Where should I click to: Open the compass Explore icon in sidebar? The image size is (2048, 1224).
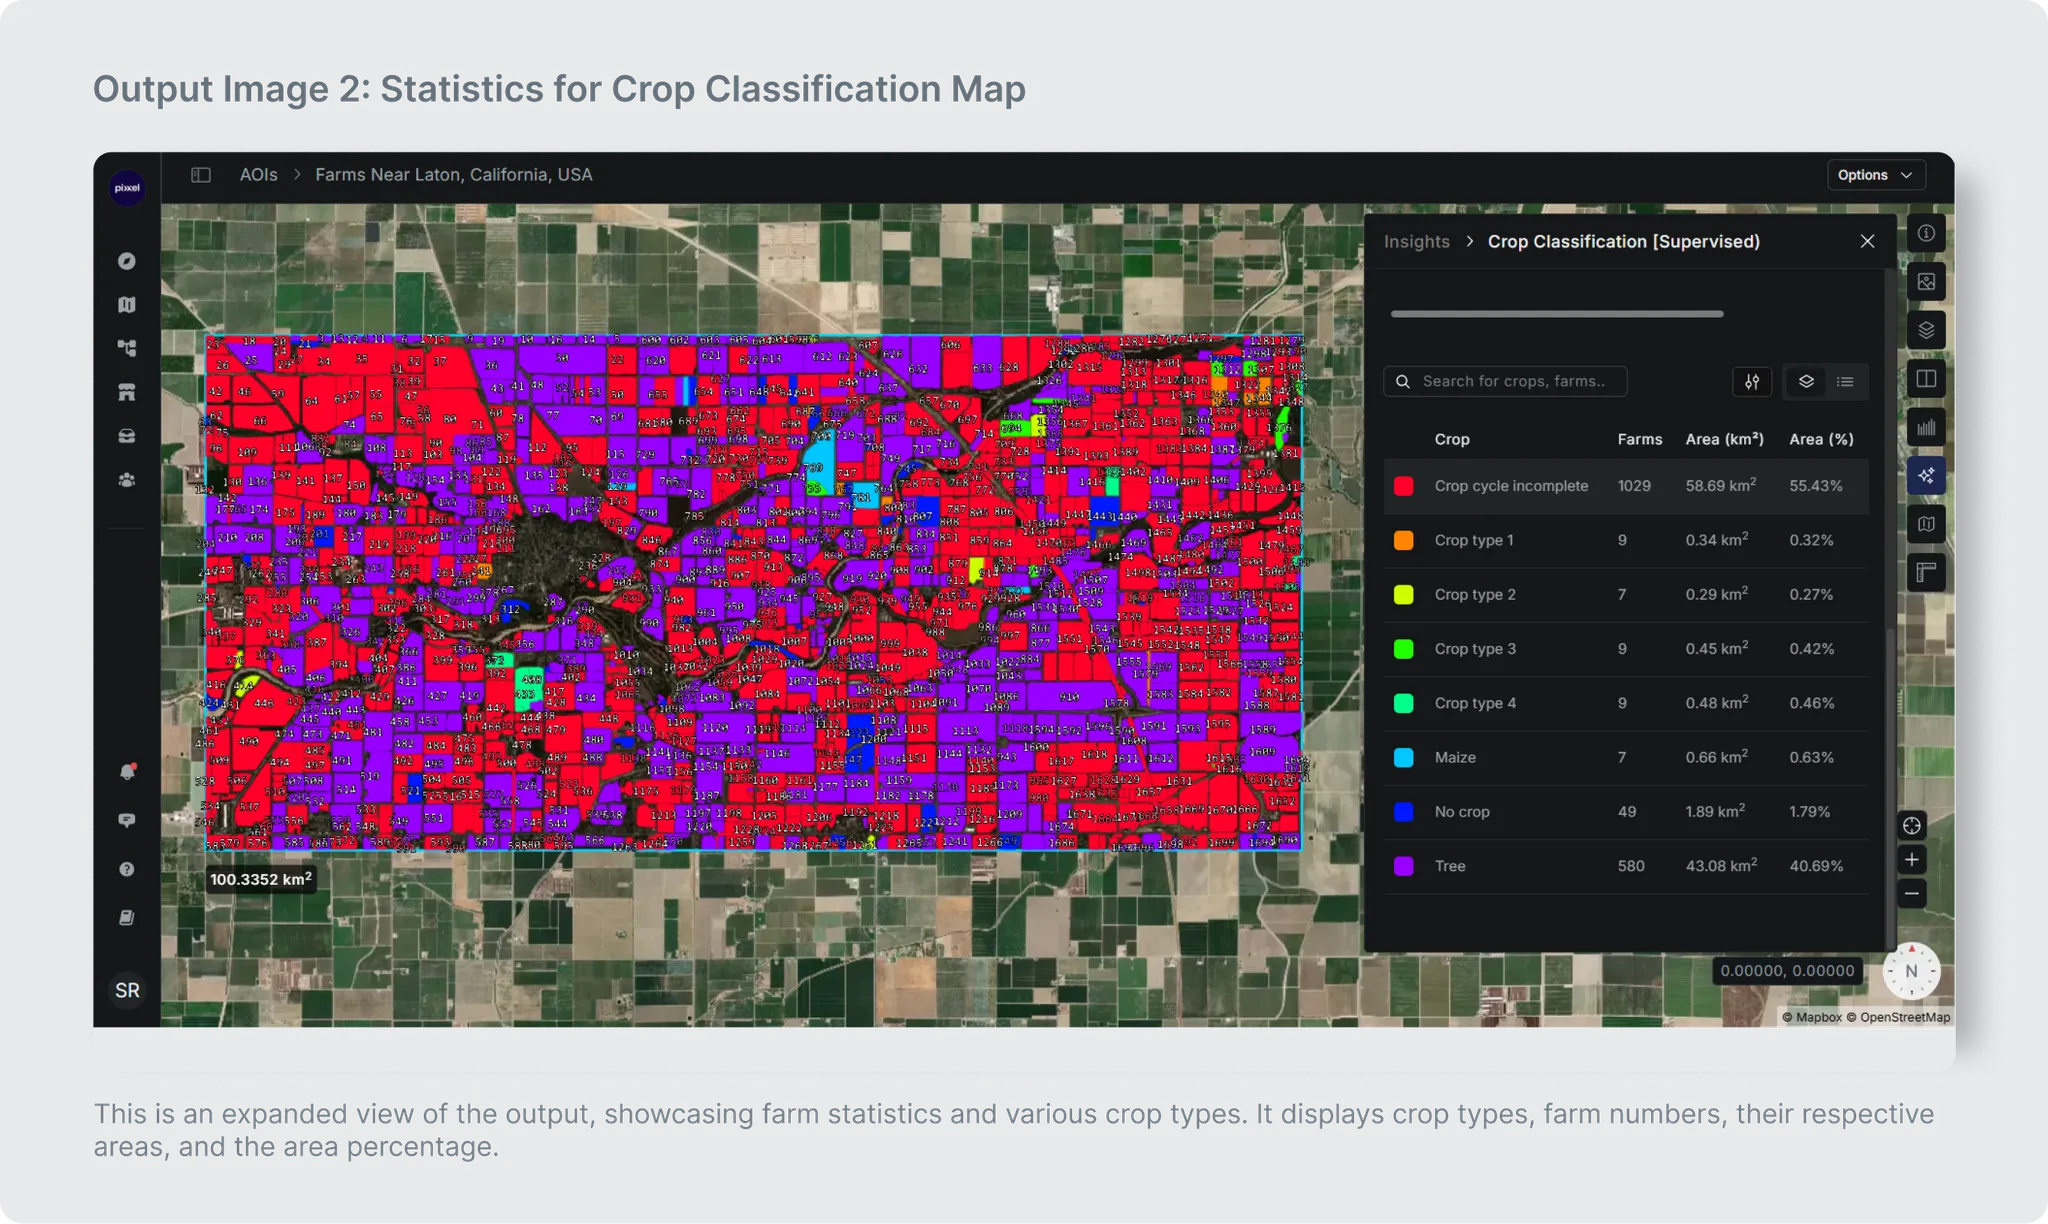coord(127,261)
